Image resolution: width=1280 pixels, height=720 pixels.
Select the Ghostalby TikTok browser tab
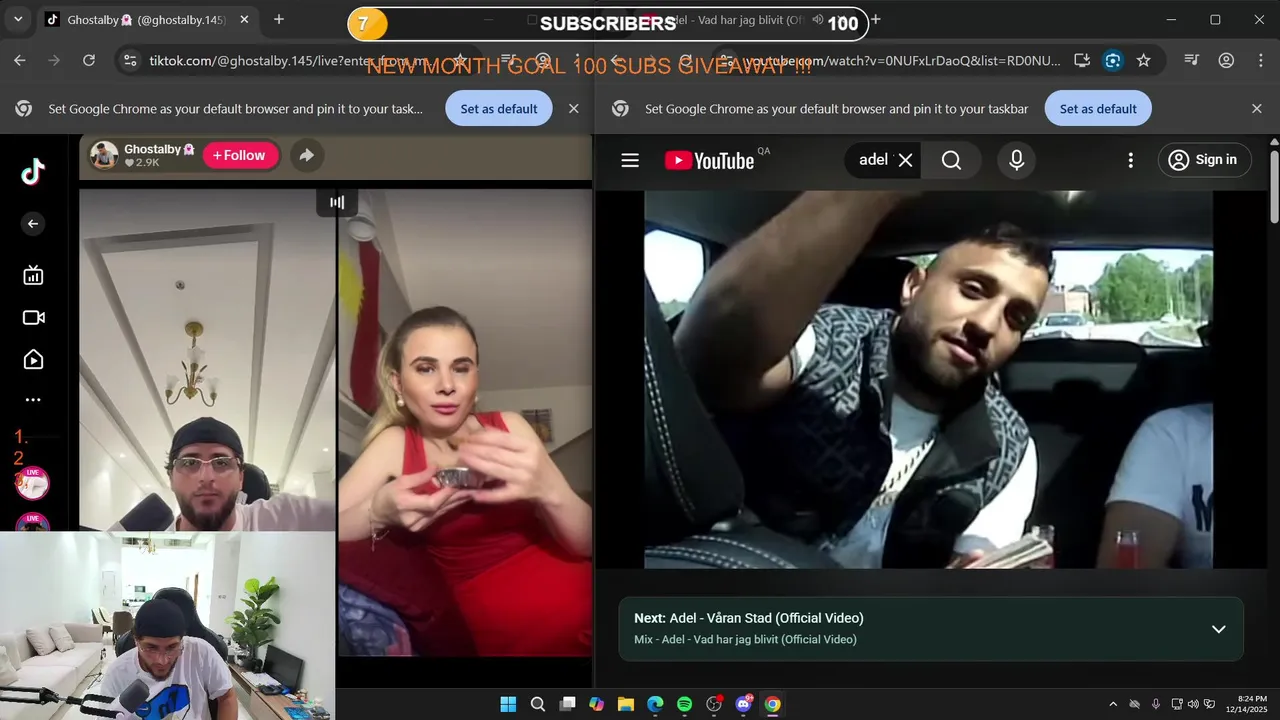coord(148,20)
